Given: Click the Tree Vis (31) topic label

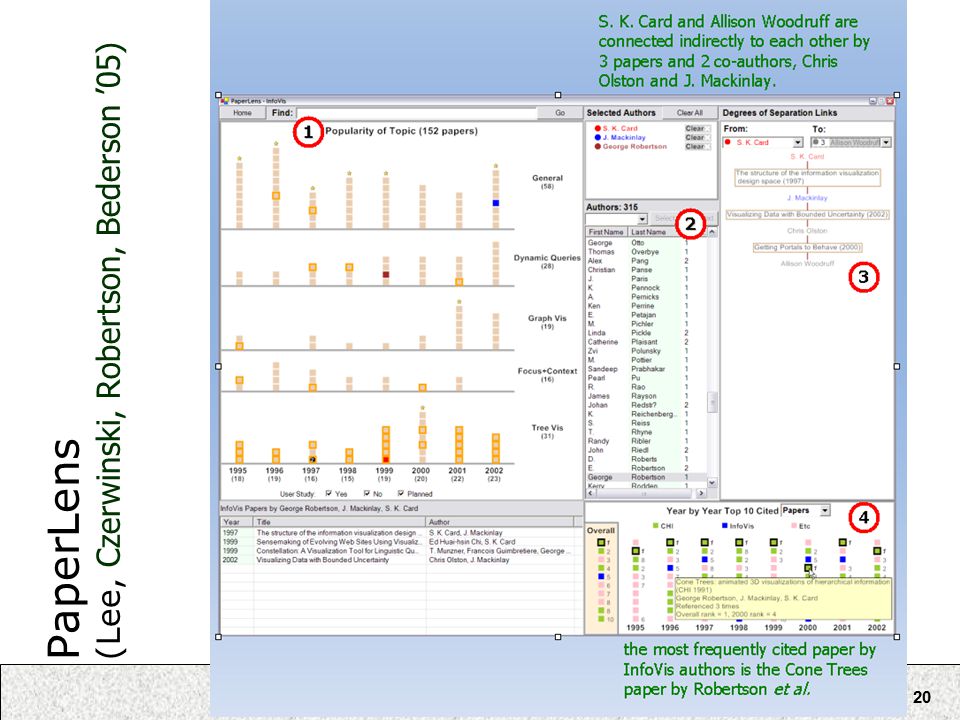Looking at the screenshot, I should coord(547,432).
